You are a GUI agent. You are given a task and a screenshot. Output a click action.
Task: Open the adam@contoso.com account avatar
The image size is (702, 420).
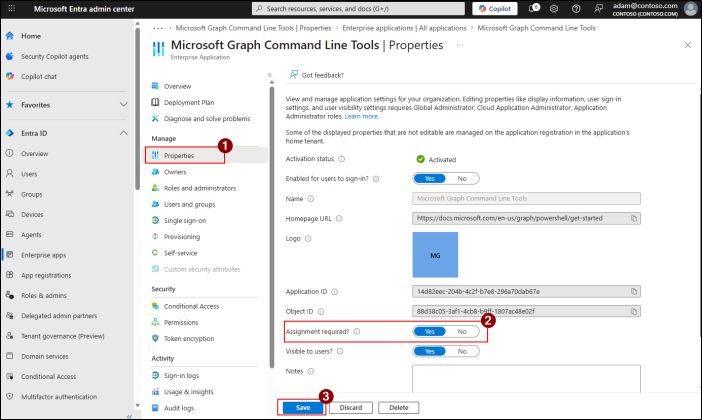click(691, 9)
